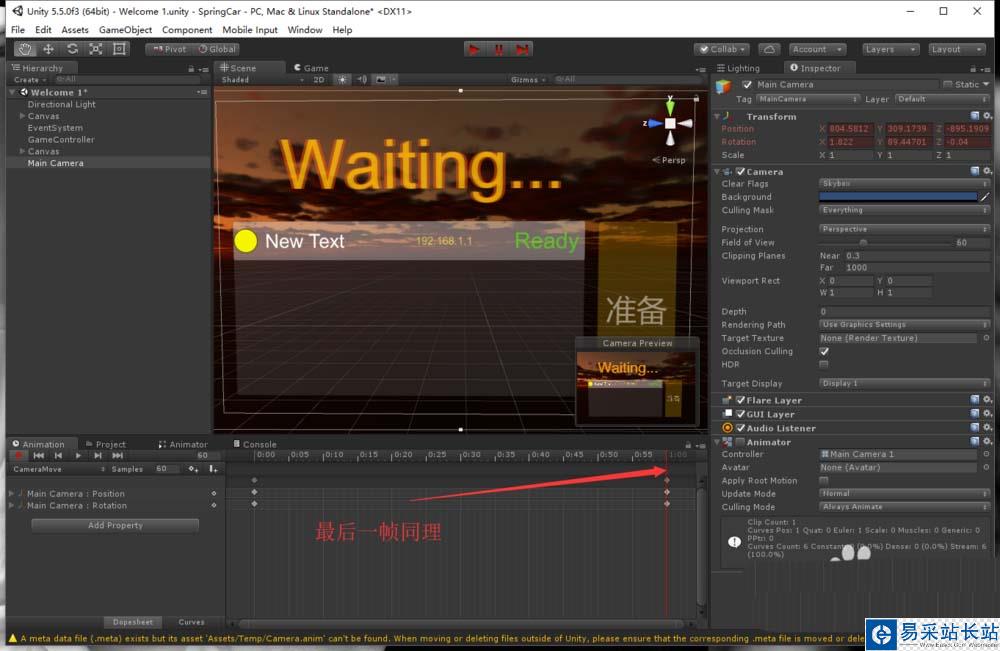Select the Scale tool in the toolbar
Image resolution: width=1000 pixels, height=651 pixels.
tap(96, 49)
